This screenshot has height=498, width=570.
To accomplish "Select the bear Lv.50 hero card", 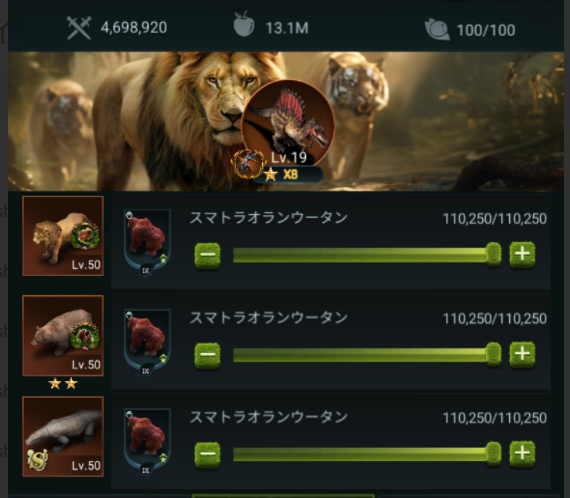I will click(x=63, y=336).
